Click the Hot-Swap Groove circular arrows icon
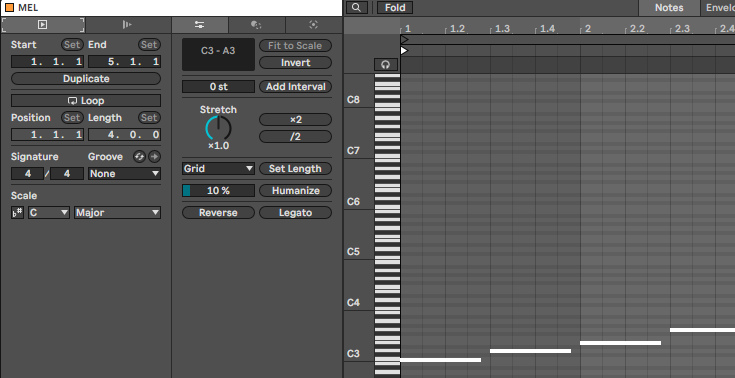This screenshot has width=735, height=378. (x=139, y=157)
